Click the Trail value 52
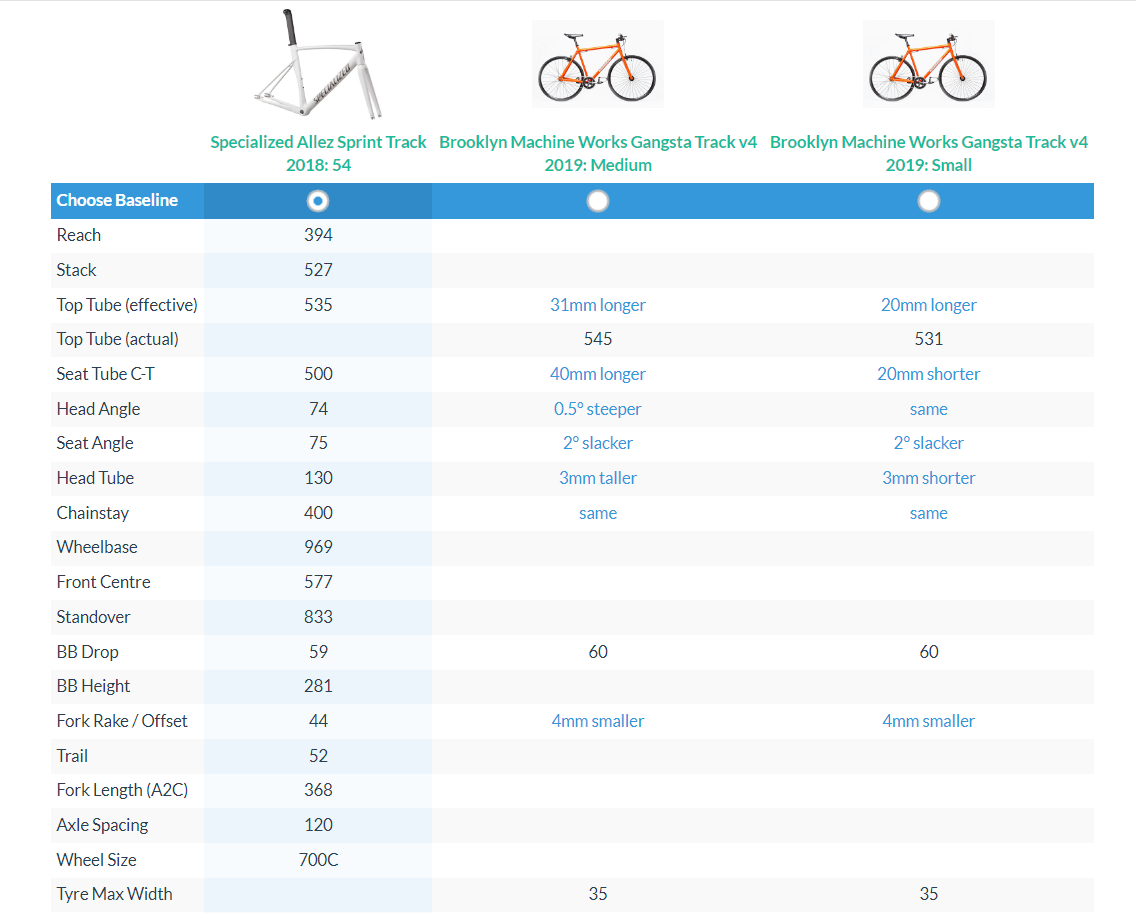Image resolution: width=1136 pixels, height=913 pixels. (x=318, y=756)
